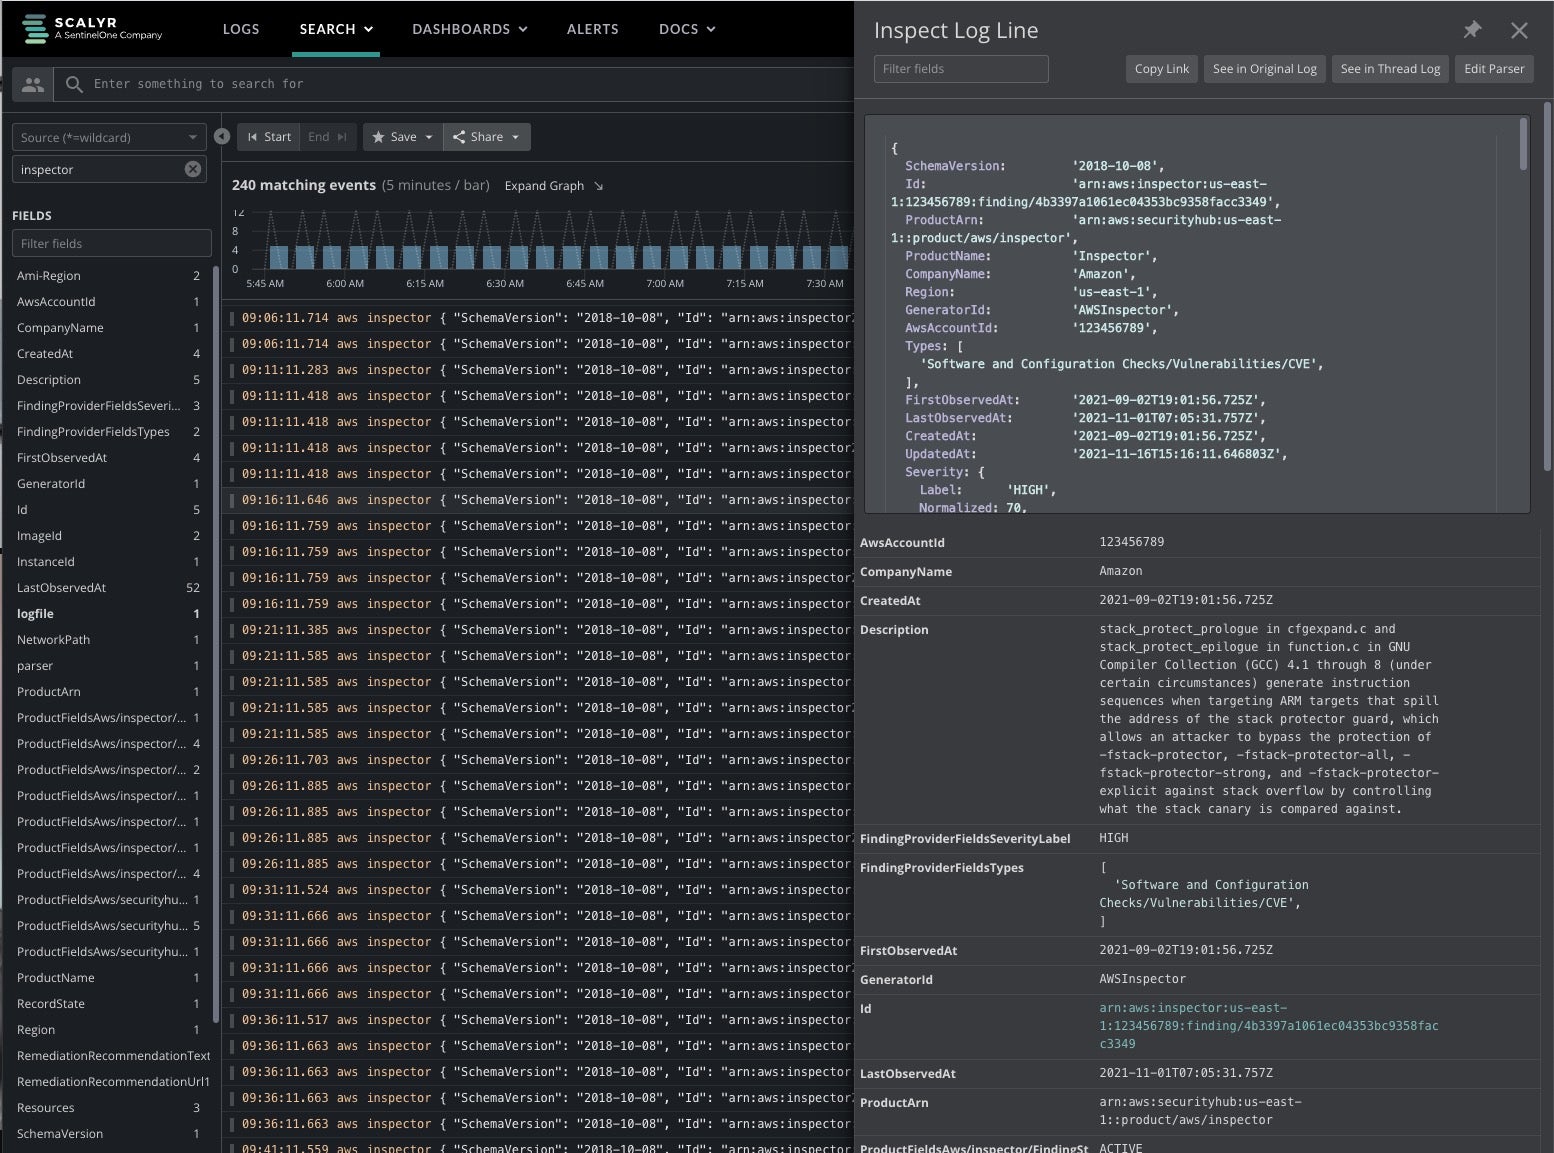
Task: Click the Copy Link button
Action: pyautogui.click(x=1161, y=69)
